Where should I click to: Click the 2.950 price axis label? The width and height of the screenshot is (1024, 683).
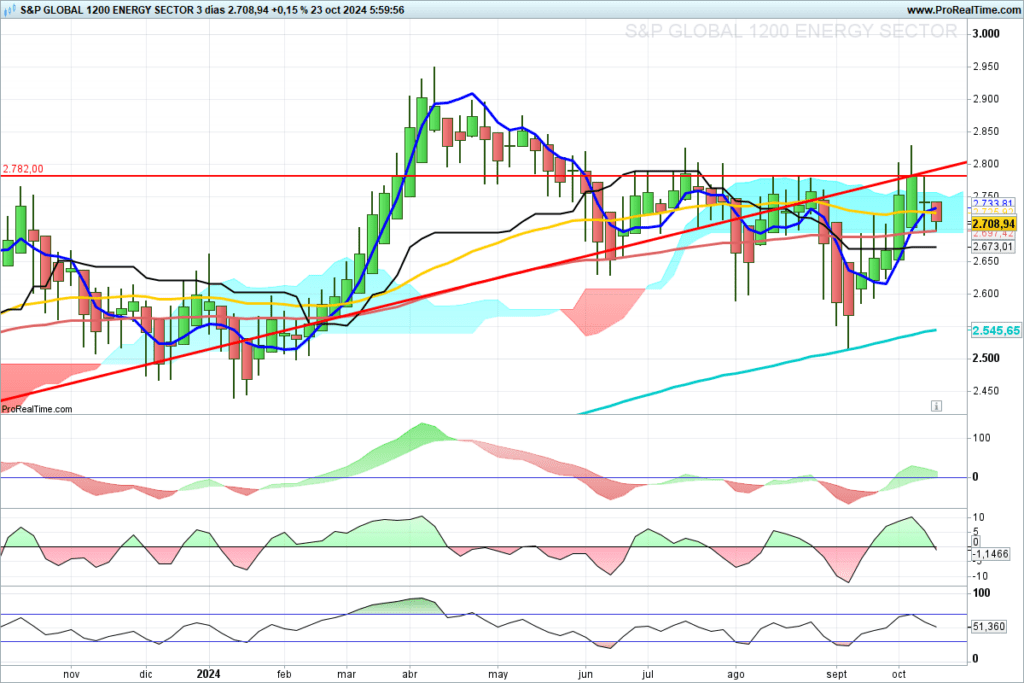click(x=986, y=67)
